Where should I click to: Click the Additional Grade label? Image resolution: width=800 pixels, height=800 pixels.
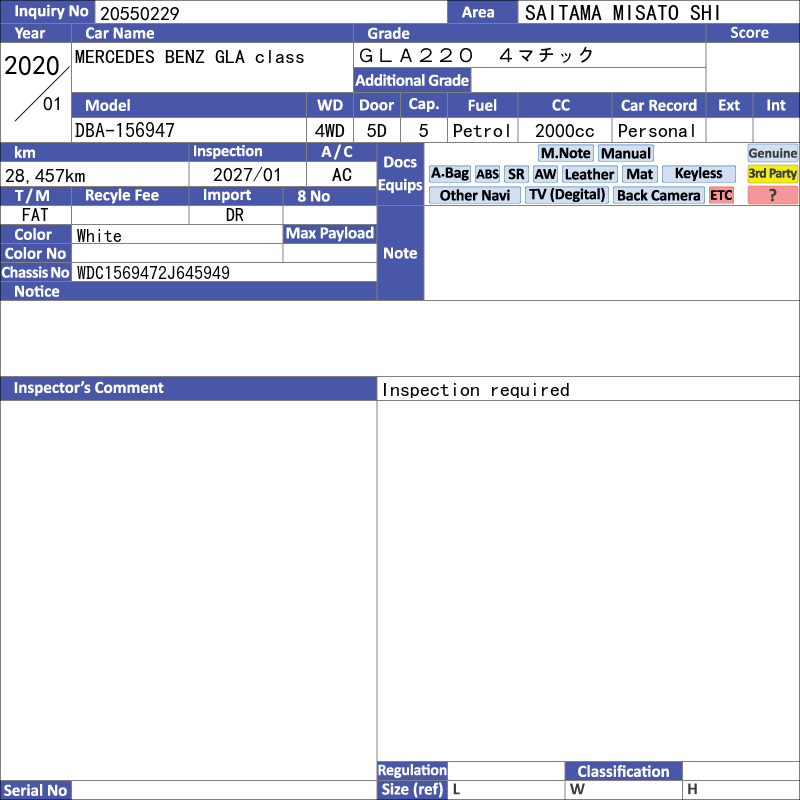click(412, 80)
